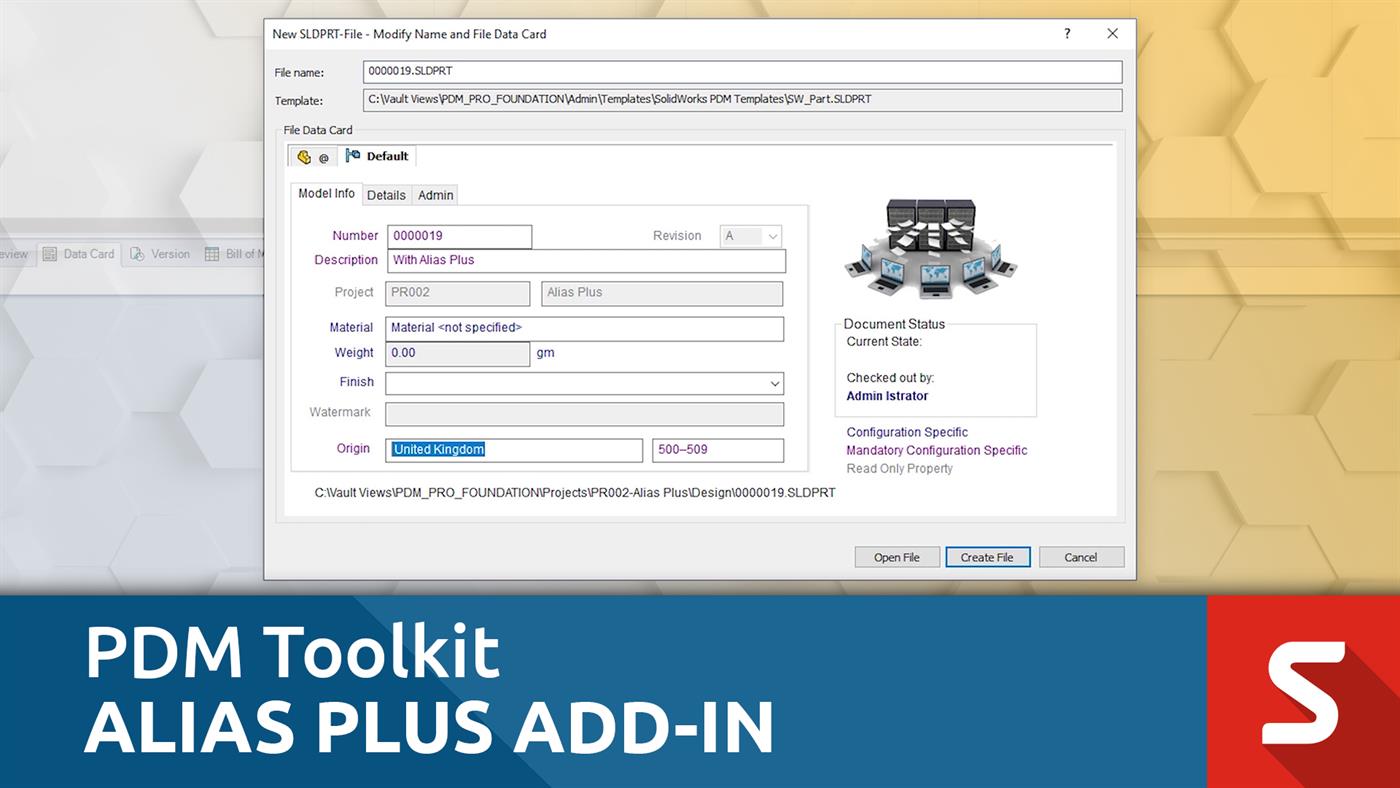Switch to the Admin tab
Image resolution: width=1400 pixels, height=788 pixels.
coord(435,195)
